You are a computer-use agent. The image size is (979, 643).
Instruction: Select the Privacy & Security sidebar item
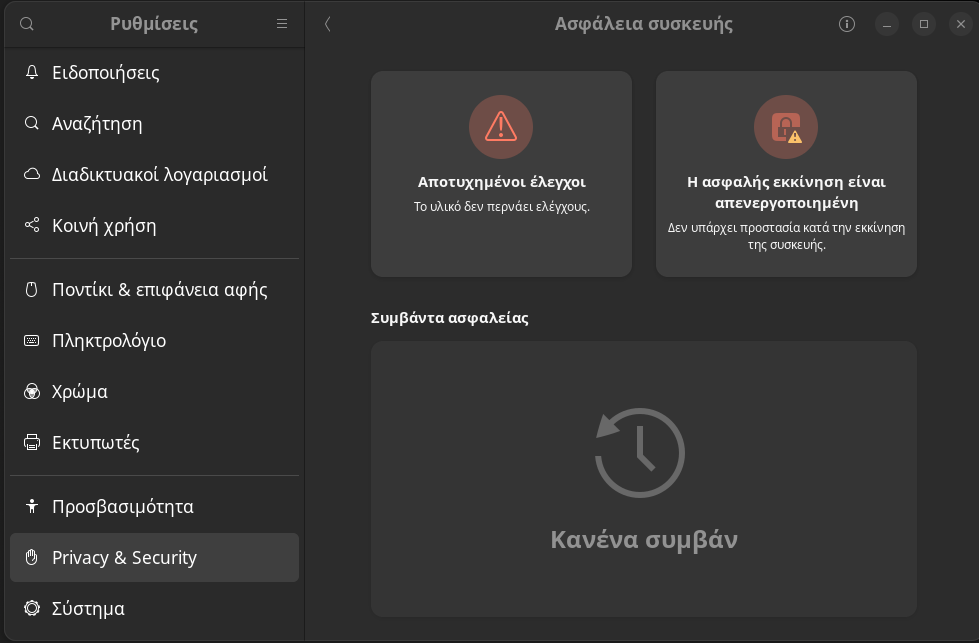coord(154,557)
